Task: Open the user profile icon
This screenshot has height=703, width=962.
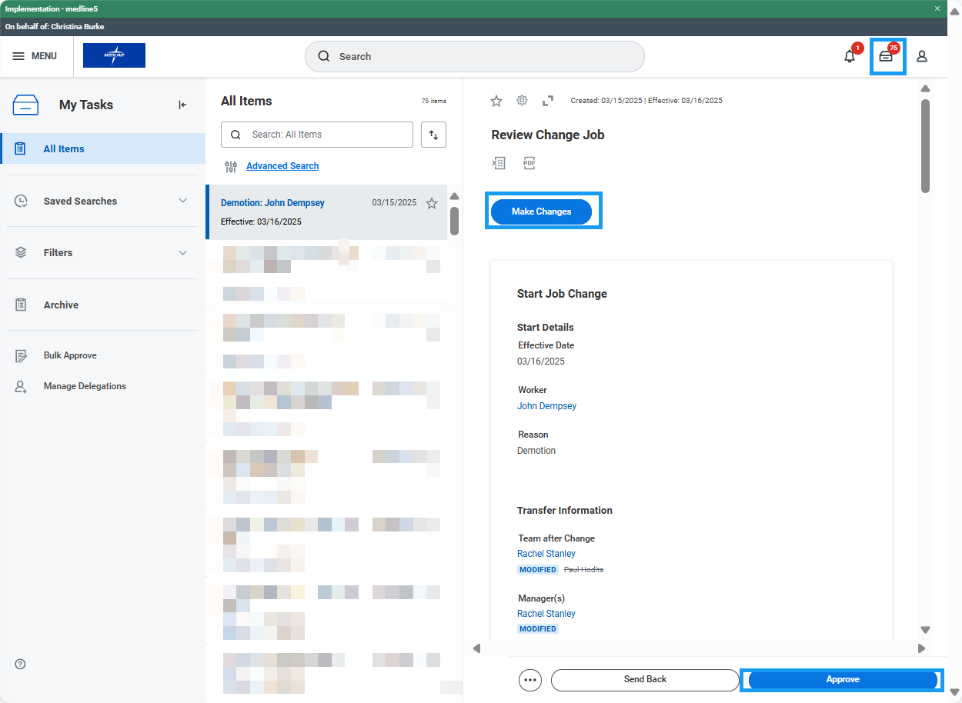Action: click(x=921, y=57)
